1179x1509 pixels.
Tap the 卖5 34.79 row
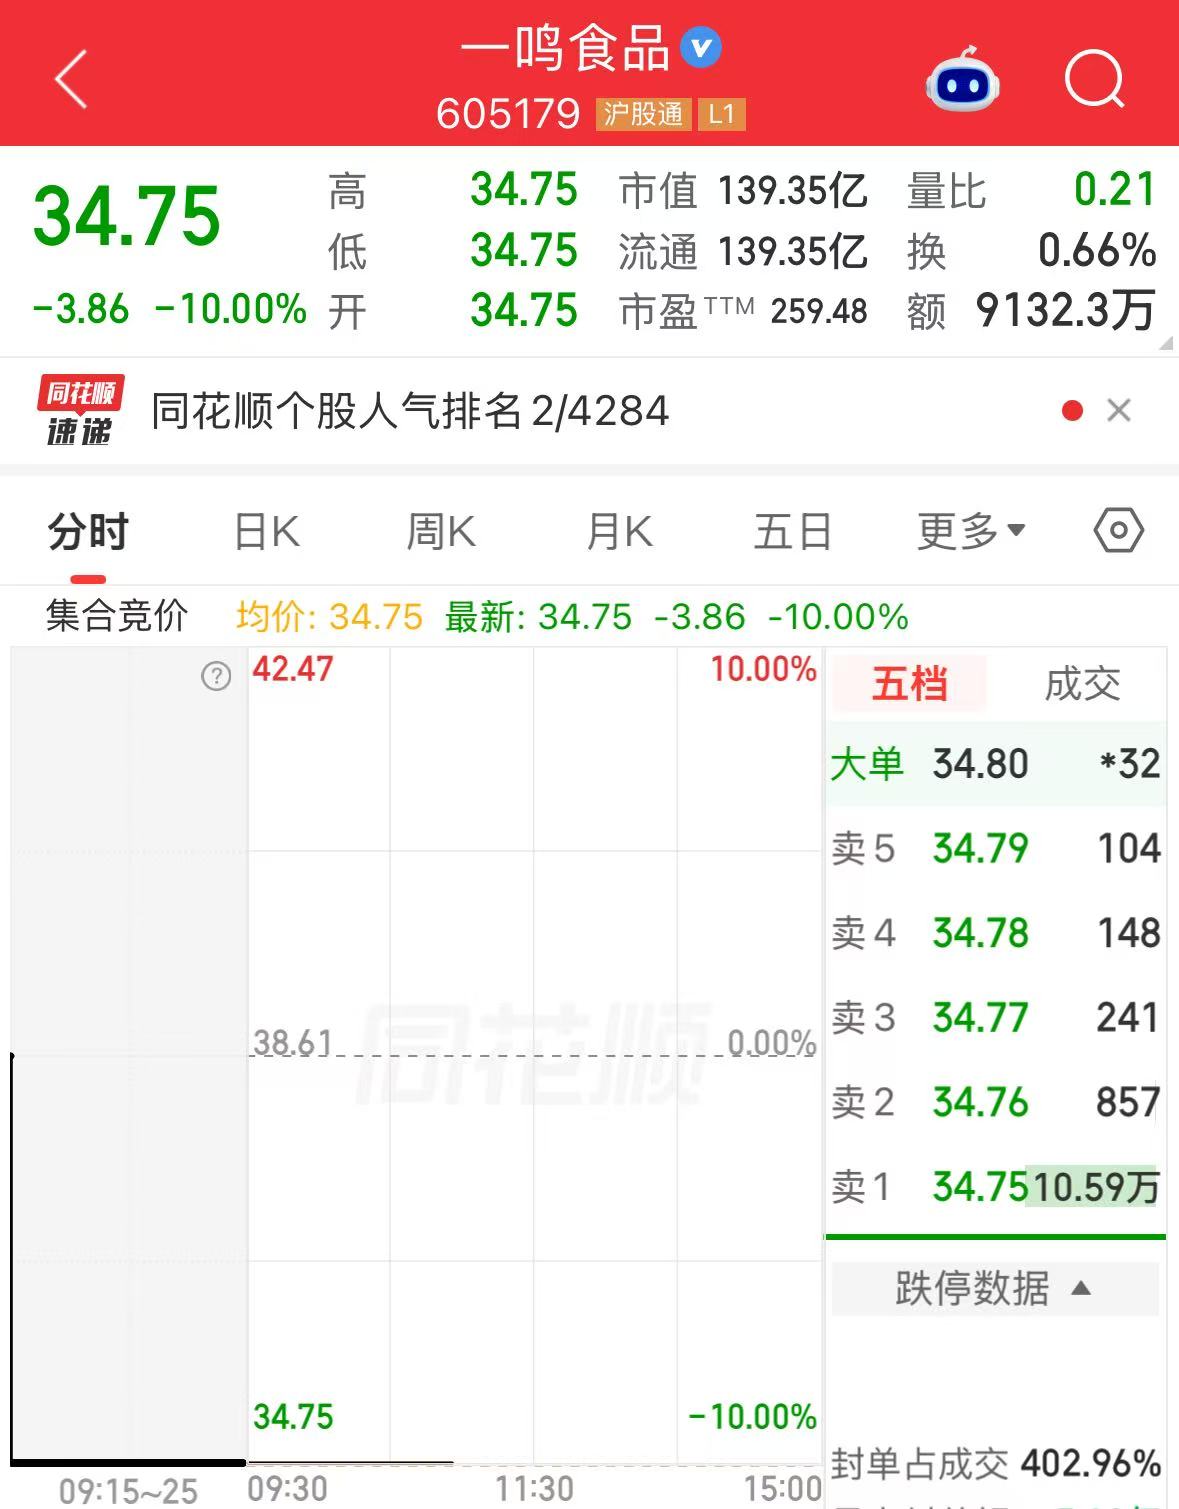(995, 848)
